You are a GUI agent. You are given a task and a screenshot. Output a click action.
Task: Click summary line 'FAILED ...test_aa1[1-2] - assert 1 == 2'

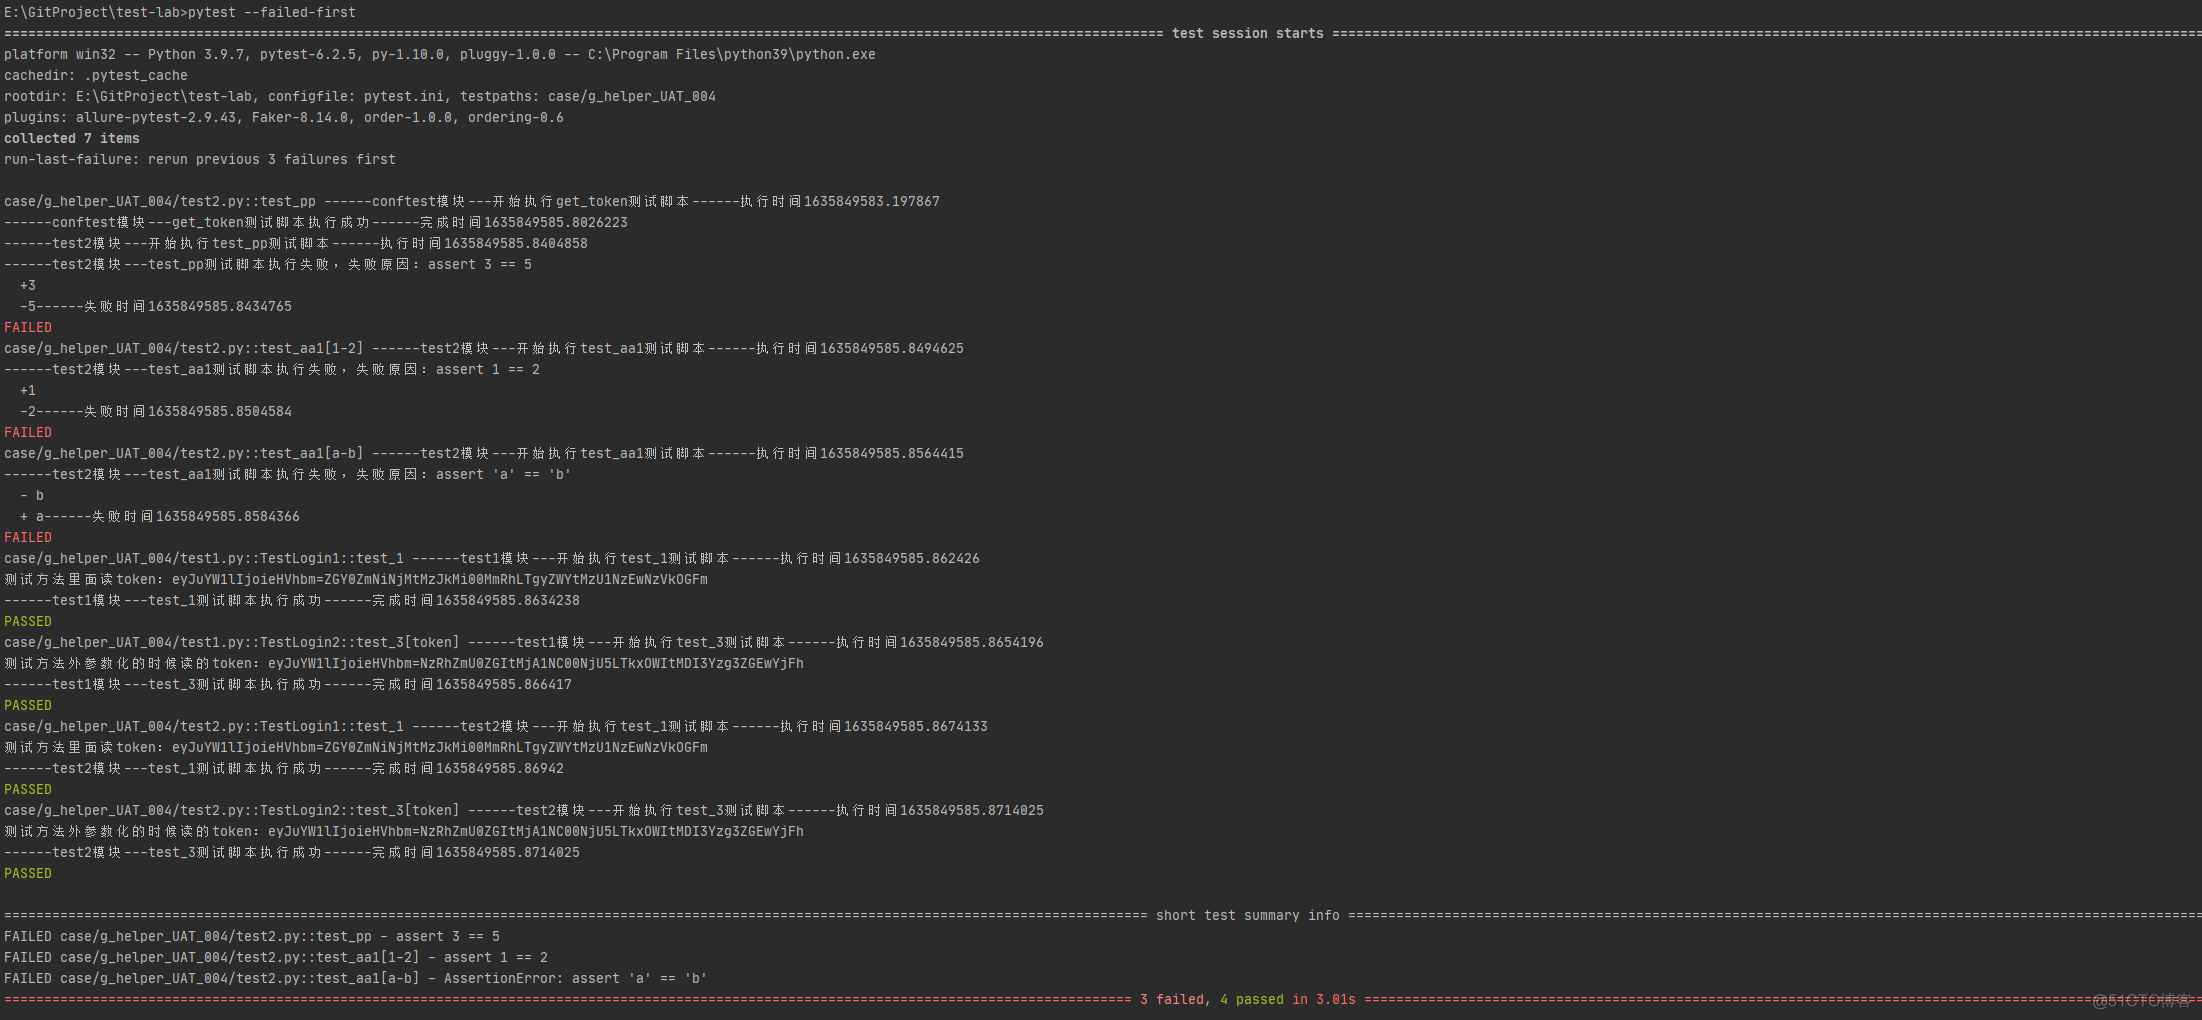coord(276,957)
